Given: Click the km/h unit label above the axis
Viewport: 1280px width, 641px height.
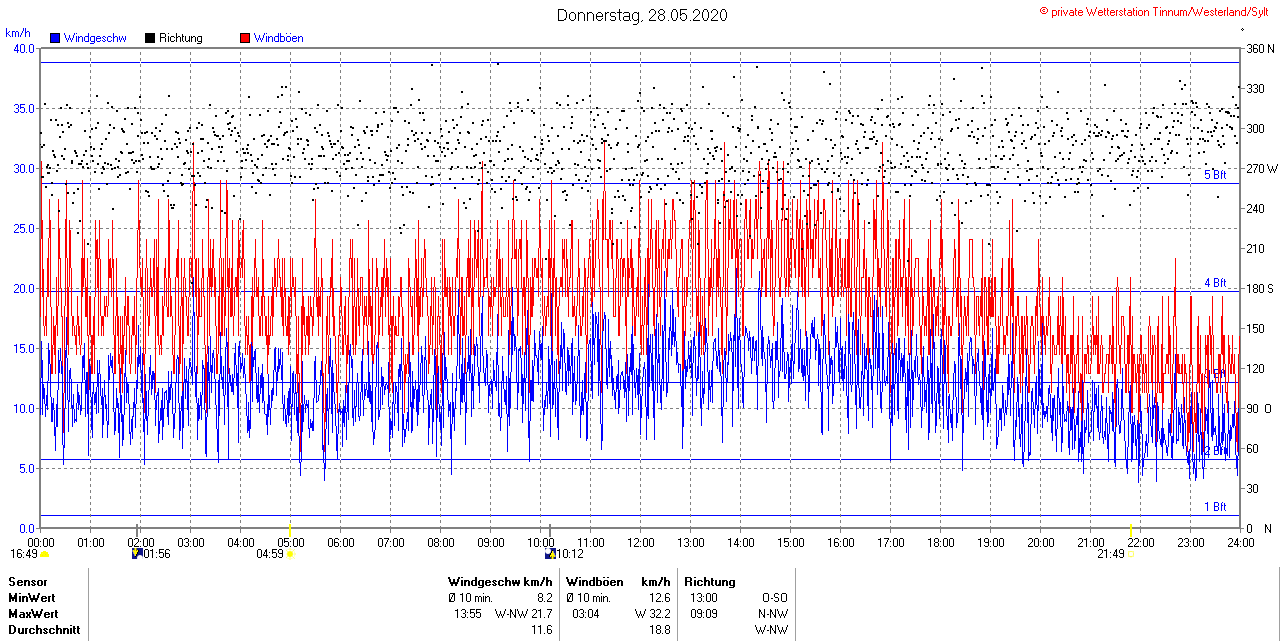Looking at the screenshot, I should pos(18,33).
